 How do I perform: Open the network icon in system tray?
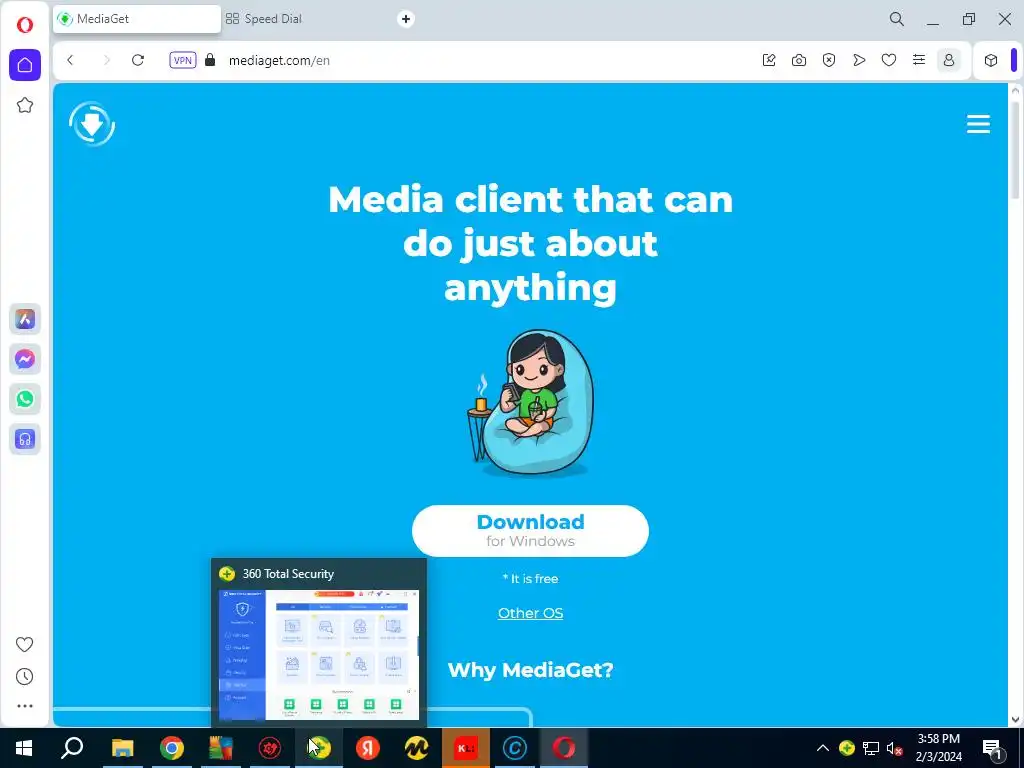[871, 748]
